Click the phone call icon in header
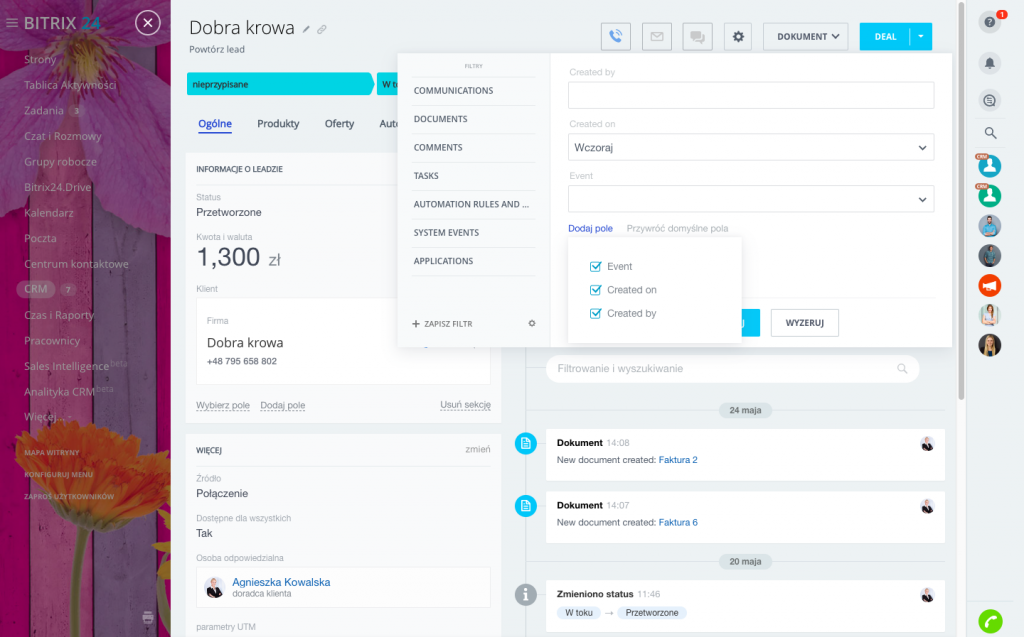 pyautogui.click(x=616, y=37)
